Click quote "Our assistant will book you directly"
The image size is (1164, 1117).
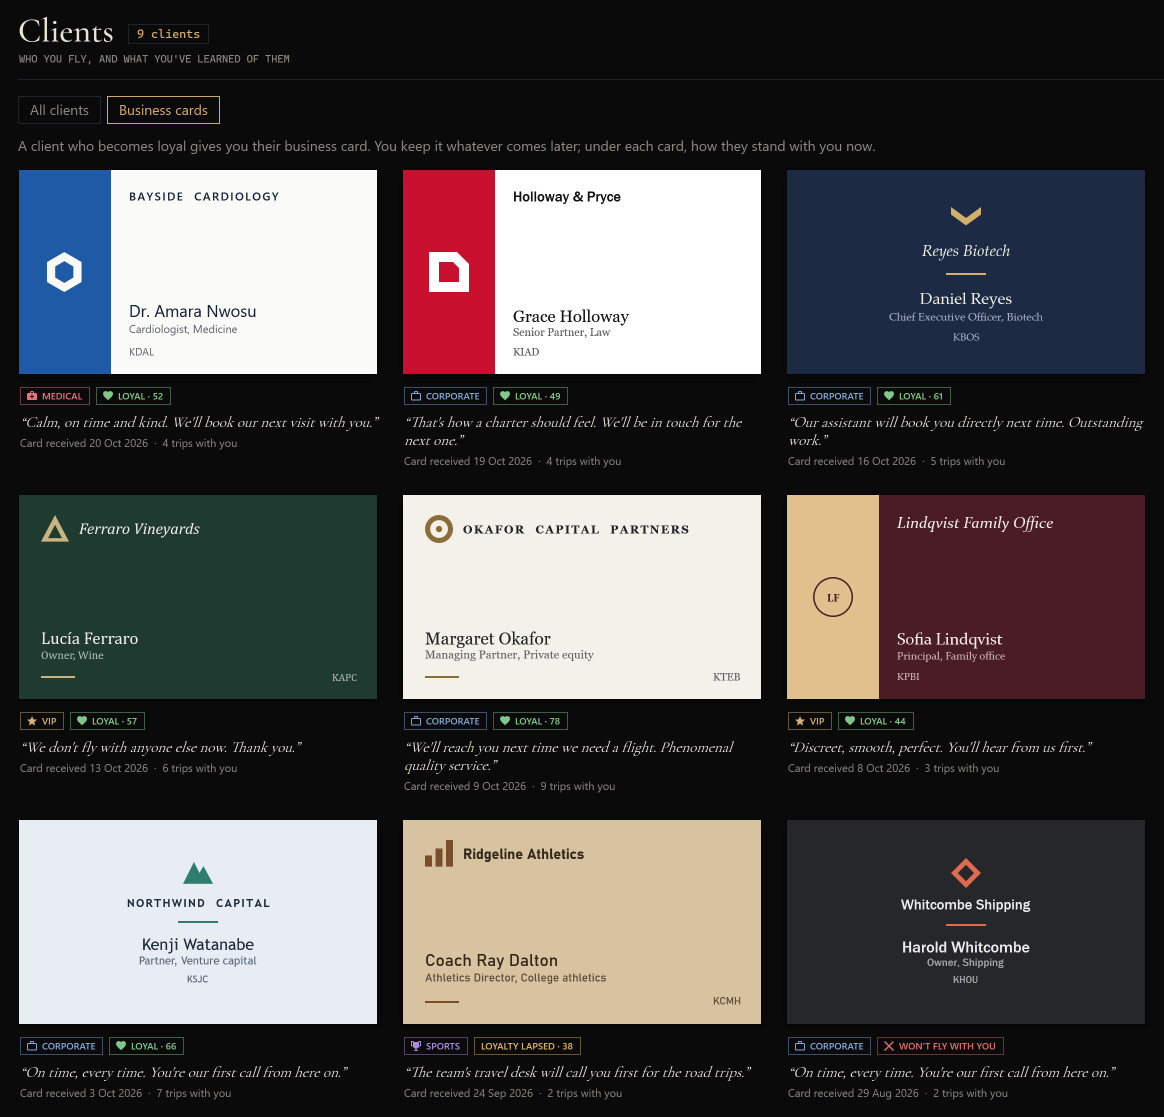pyautogui.click(x=965, y=431)
